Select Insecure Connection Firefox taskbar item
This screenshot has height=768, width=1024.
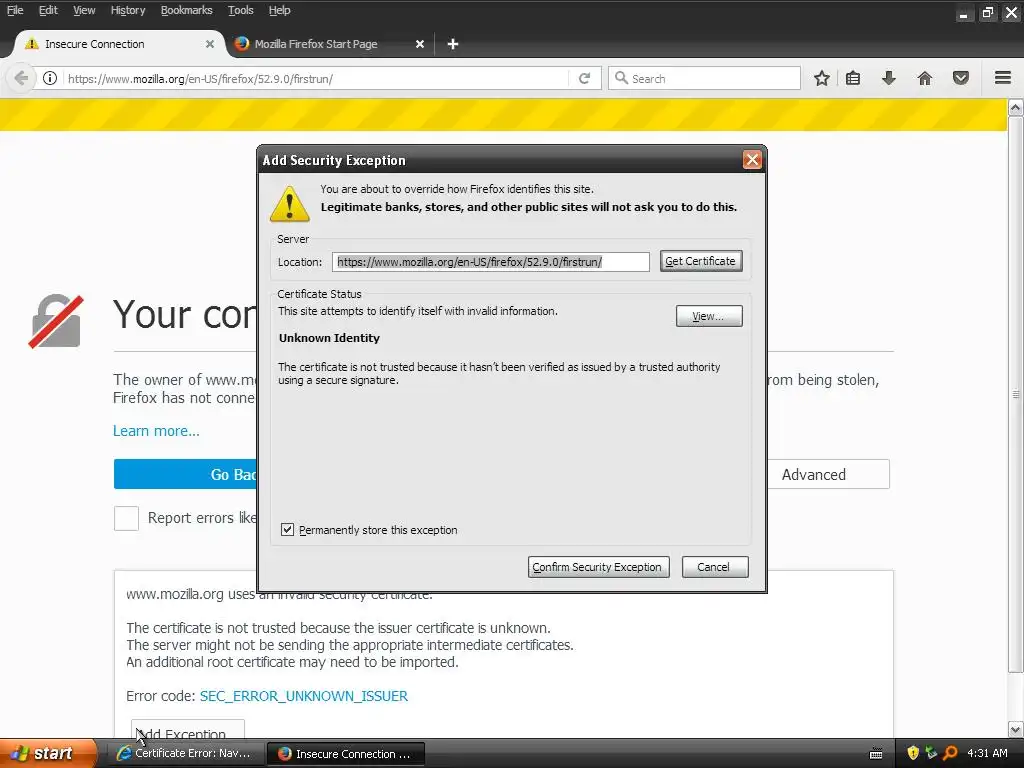tap(347, 754)
